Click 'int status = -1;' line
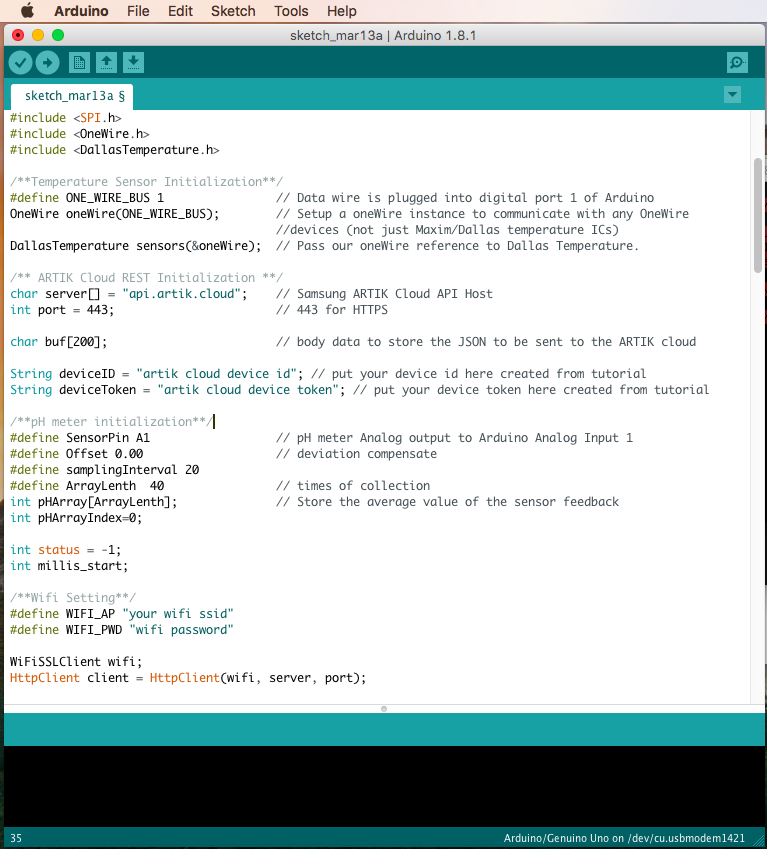Image resolution: width=767 pixels, height=849 pixels. click(x=65, y=550)
